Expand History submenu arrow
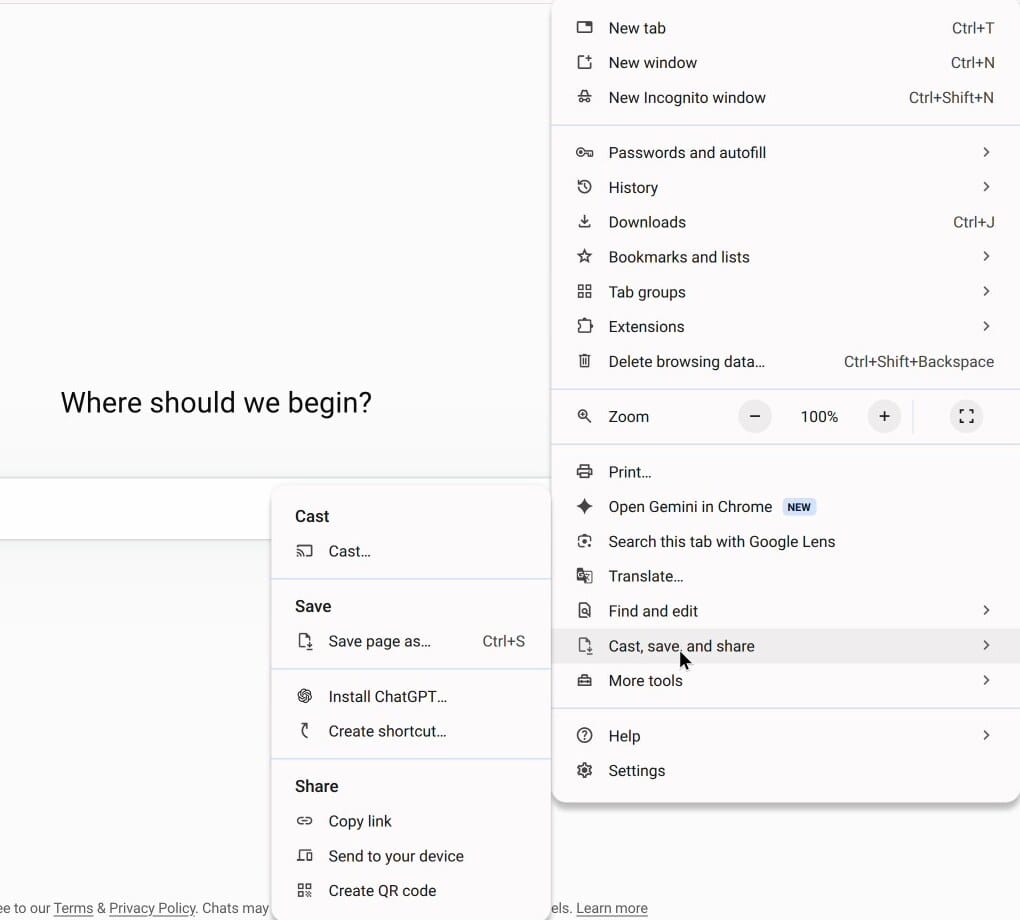This screenshot has height=920, width=1020. point(986,187)
